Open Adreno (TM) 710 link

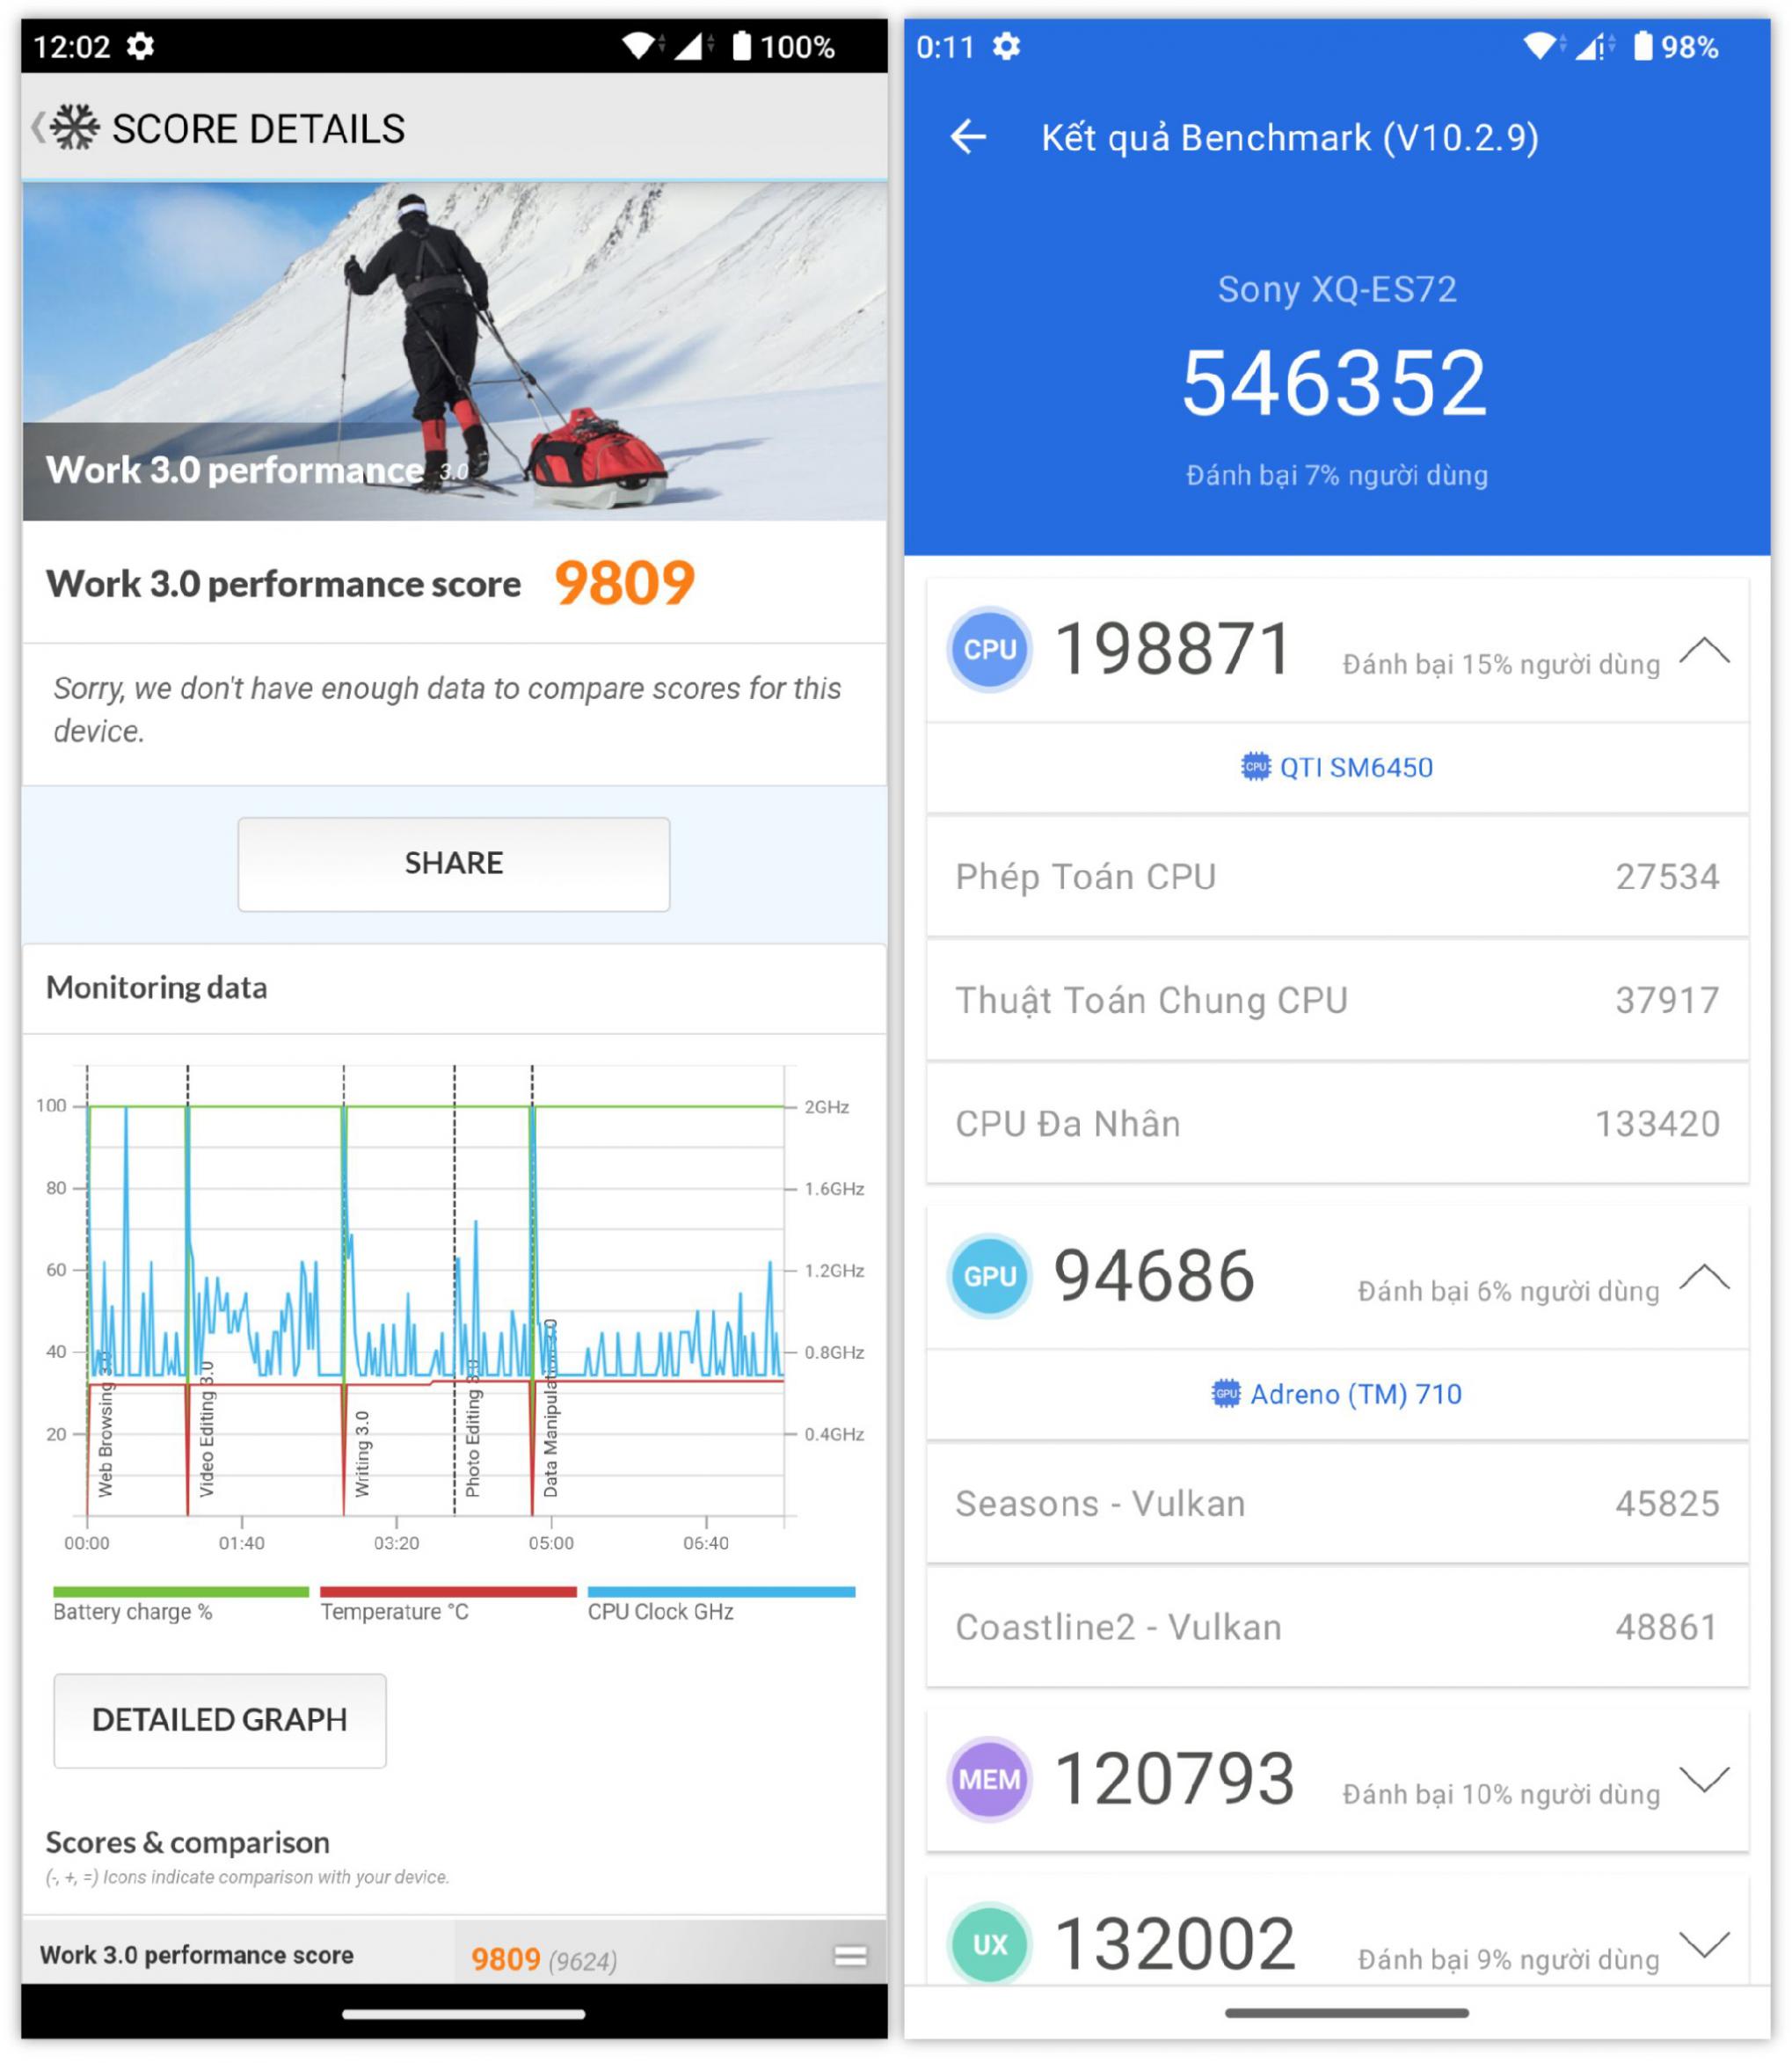[x=1336, y=1394]
